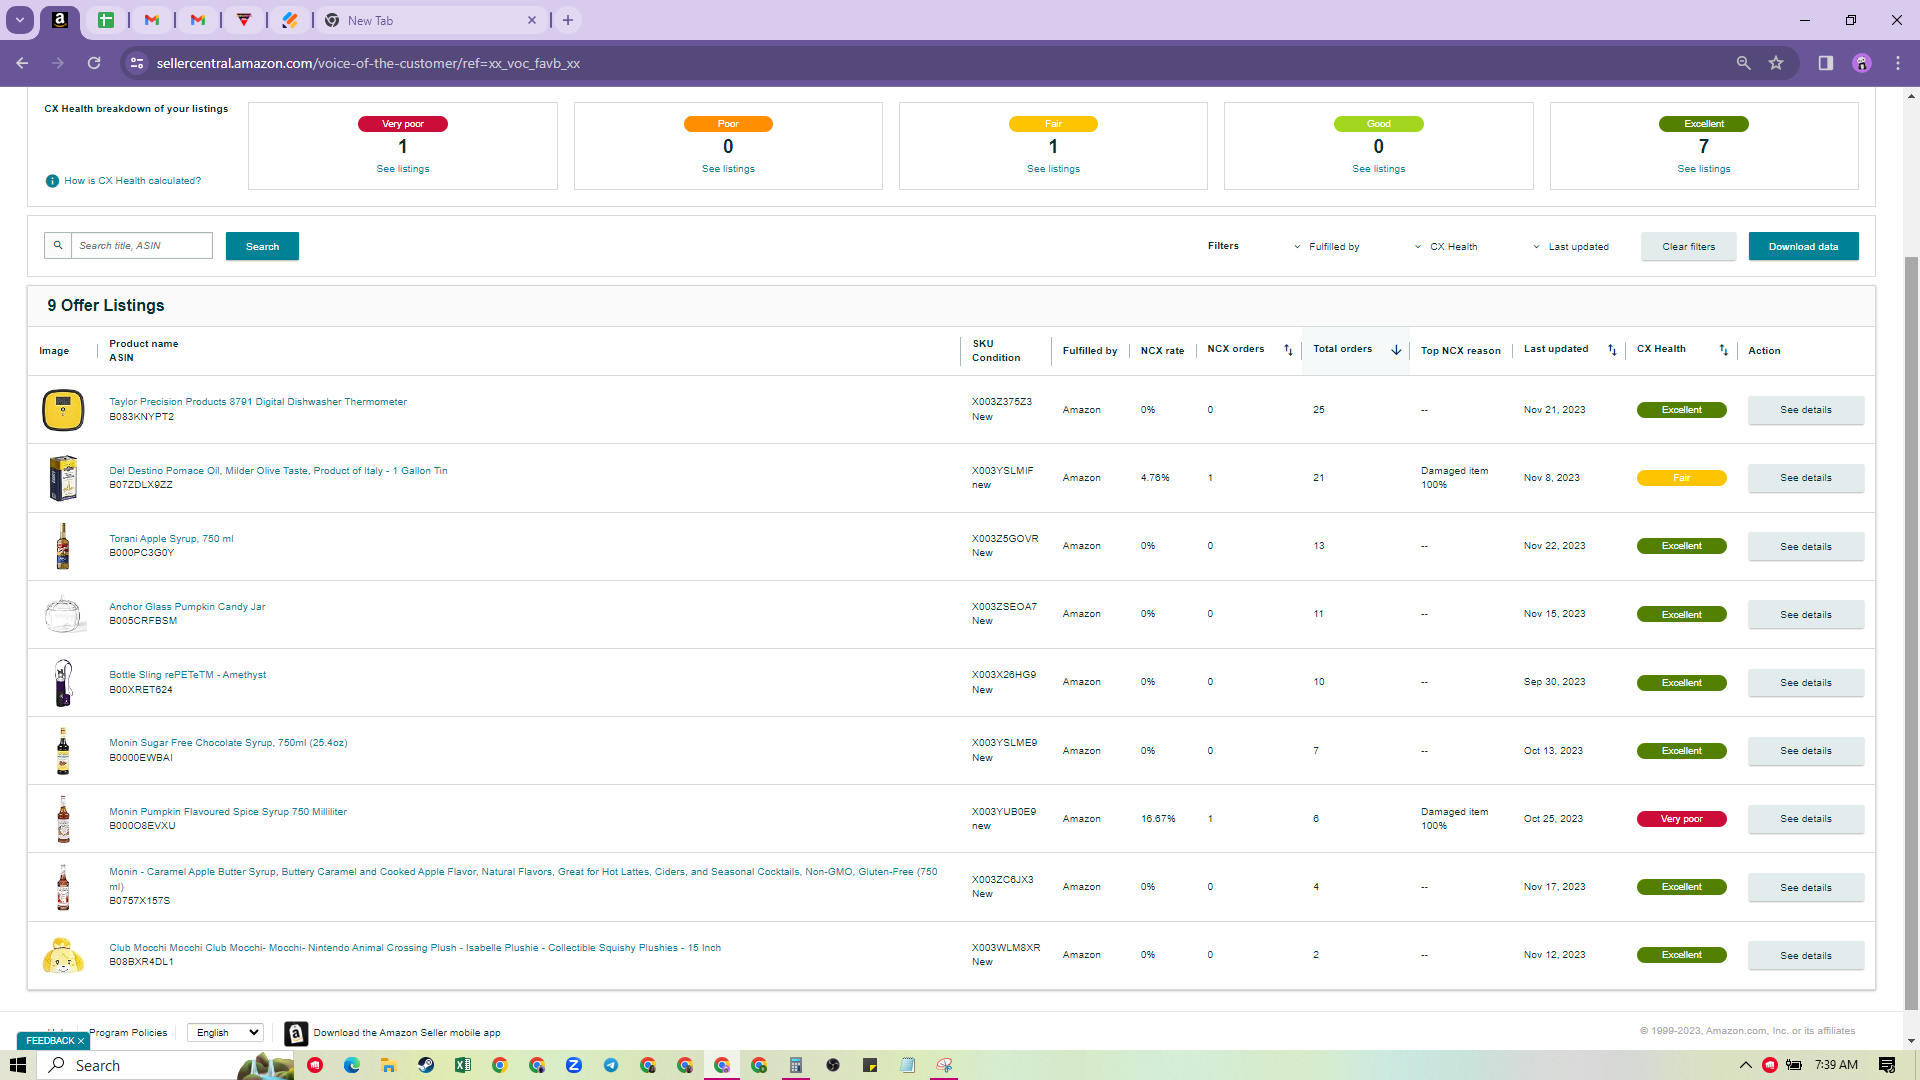Click the info icon beside 'How is CX Health calculated?'
The width and height of the screenshot is (1920, 1080).
pyautogui.click(x=52, y=181)
